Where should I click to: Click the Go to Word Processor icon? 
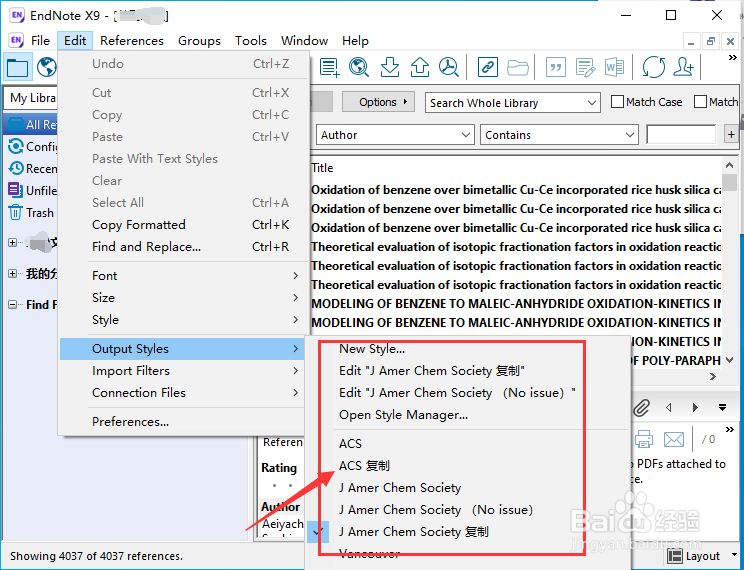[614, 67]
